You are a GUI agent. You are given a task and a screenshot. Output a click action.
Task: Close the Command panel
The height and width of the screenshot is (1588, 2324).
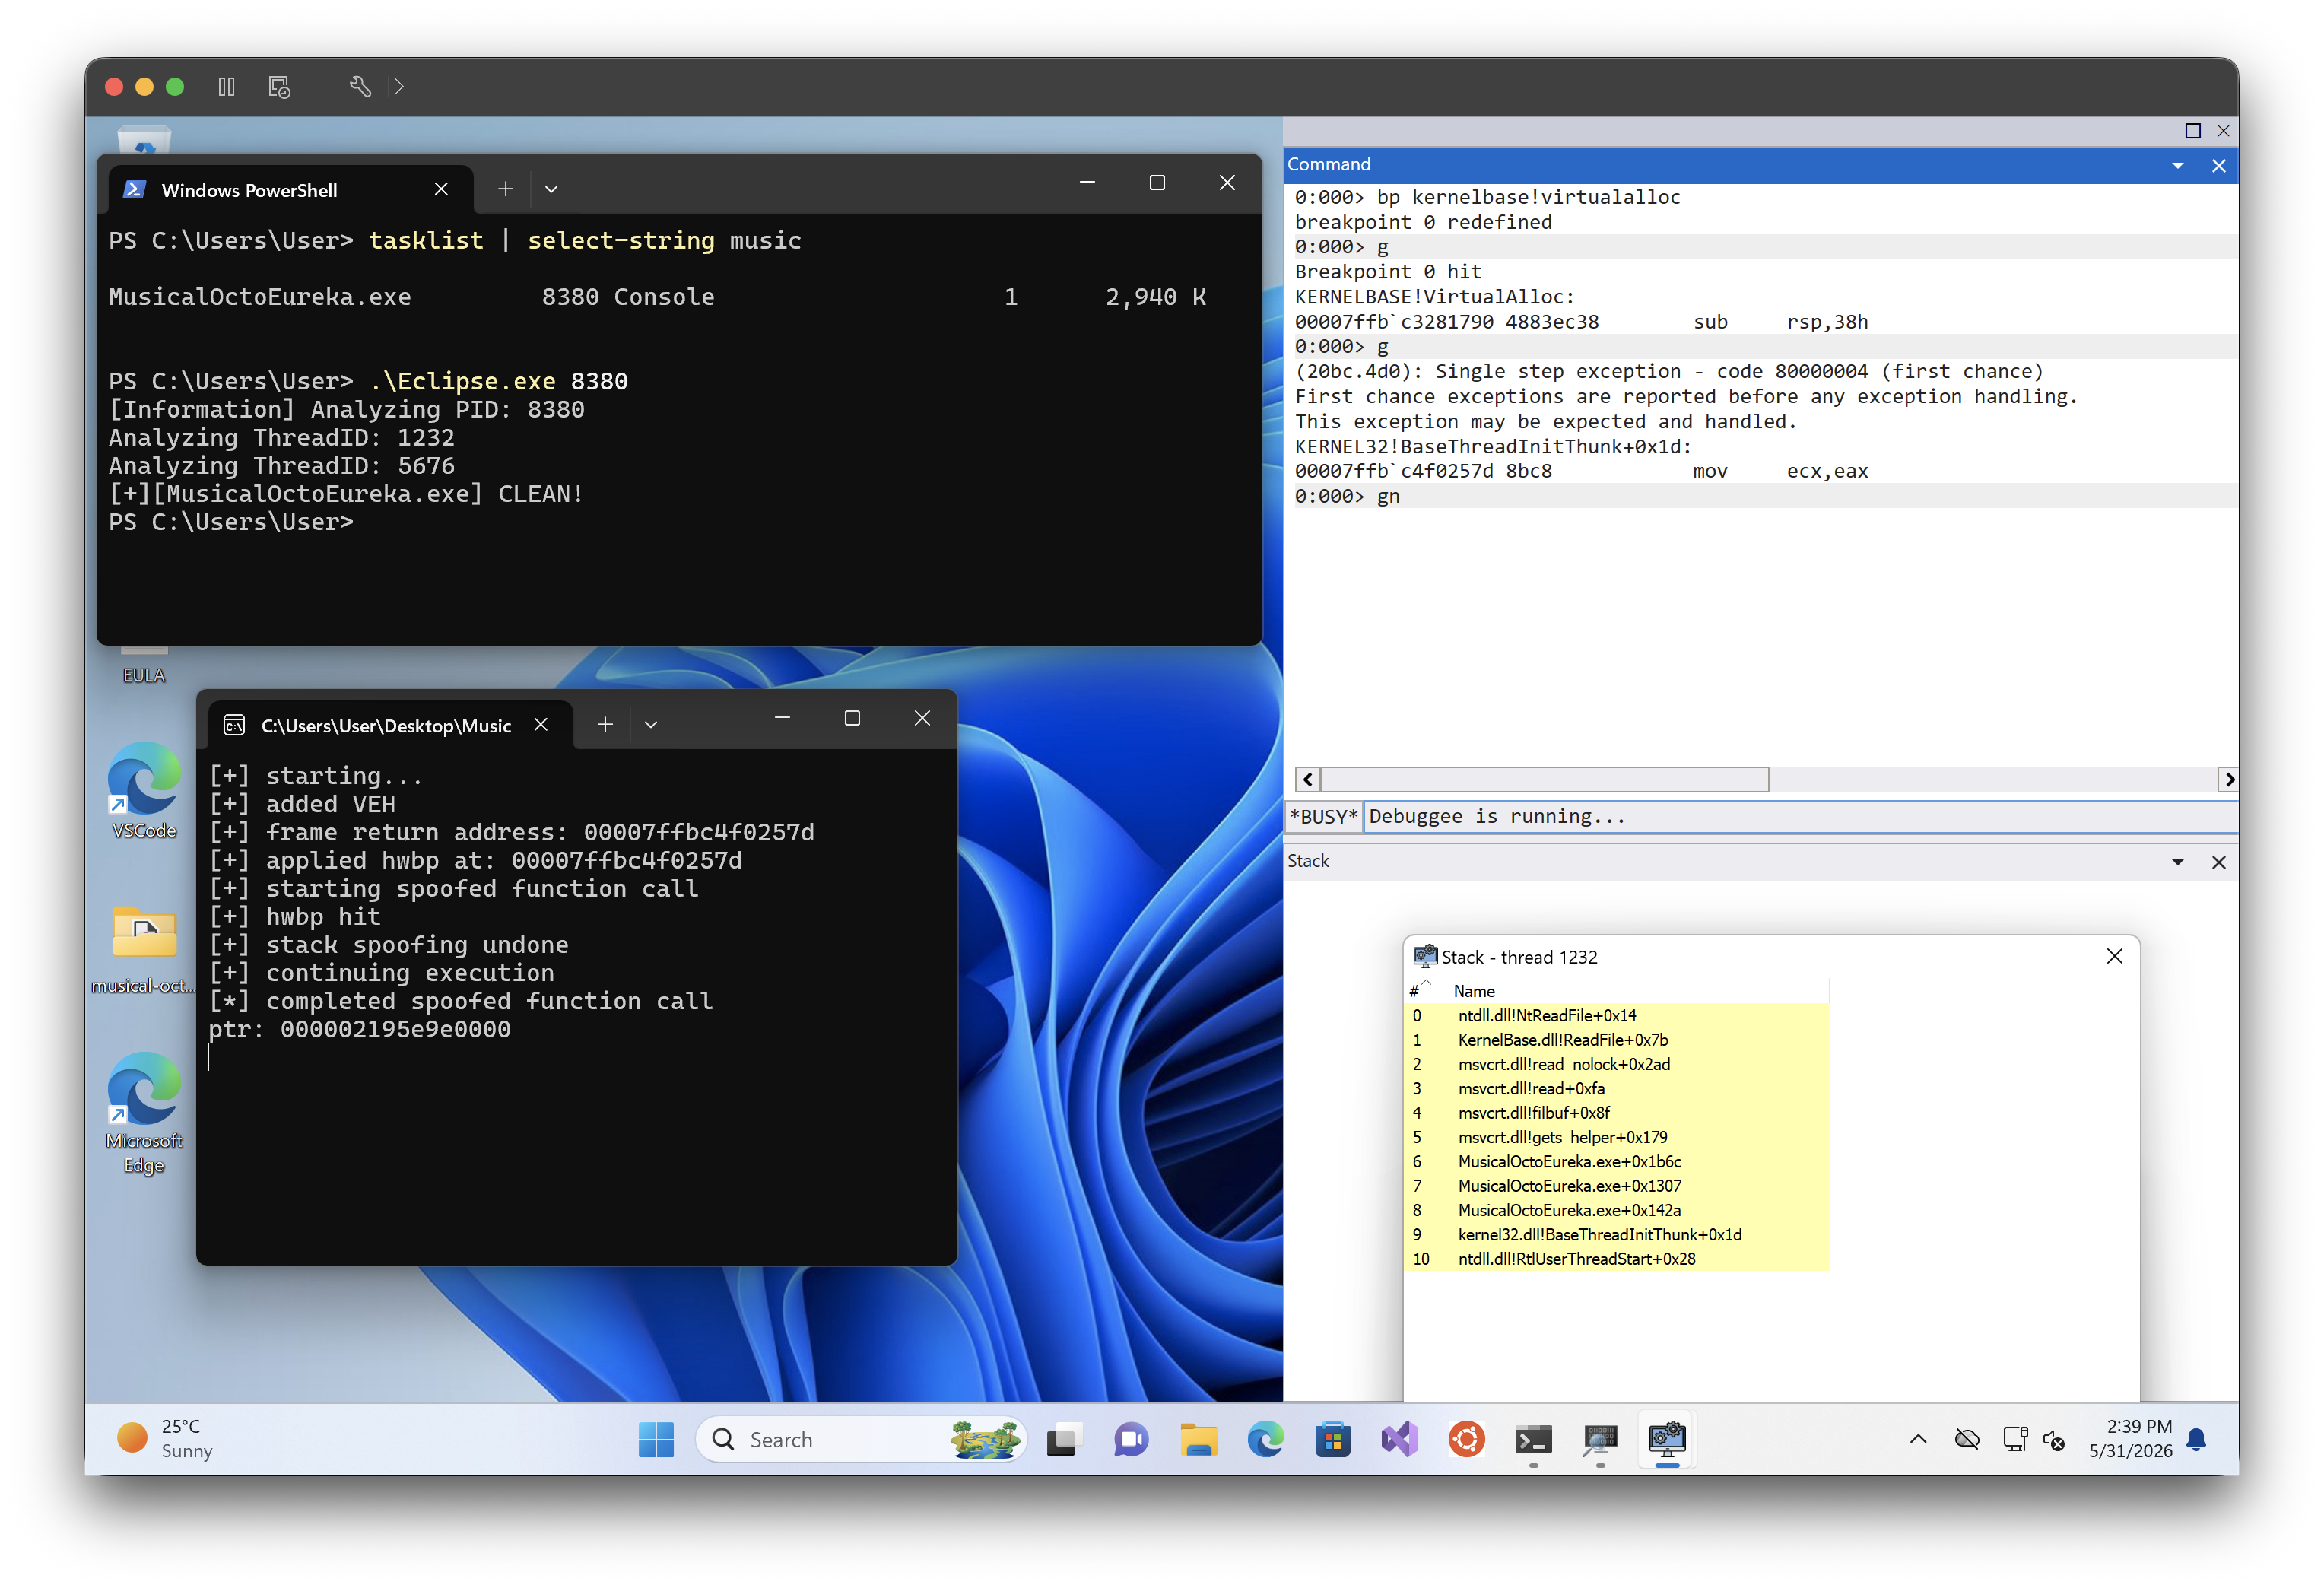2218,165
